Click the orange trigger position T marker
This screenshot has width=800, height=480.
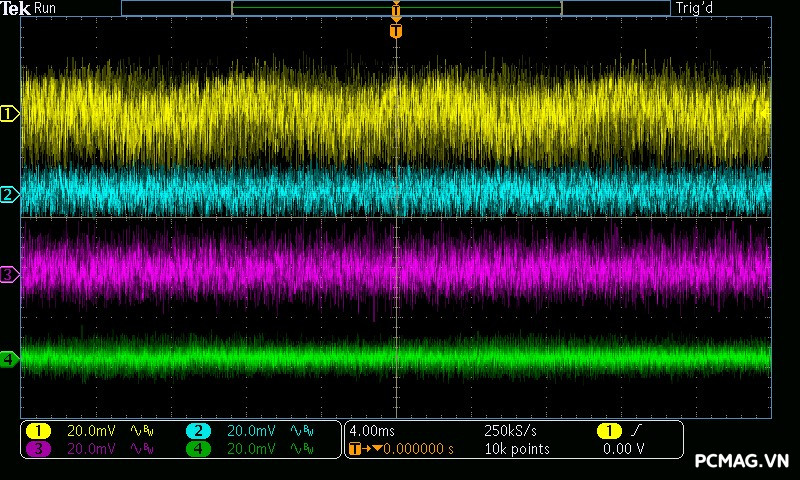(396, 31)
